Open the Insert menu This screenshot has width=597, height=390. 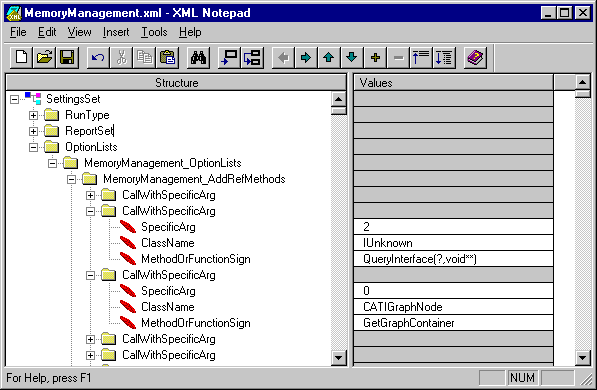click(x=116, y=32)
